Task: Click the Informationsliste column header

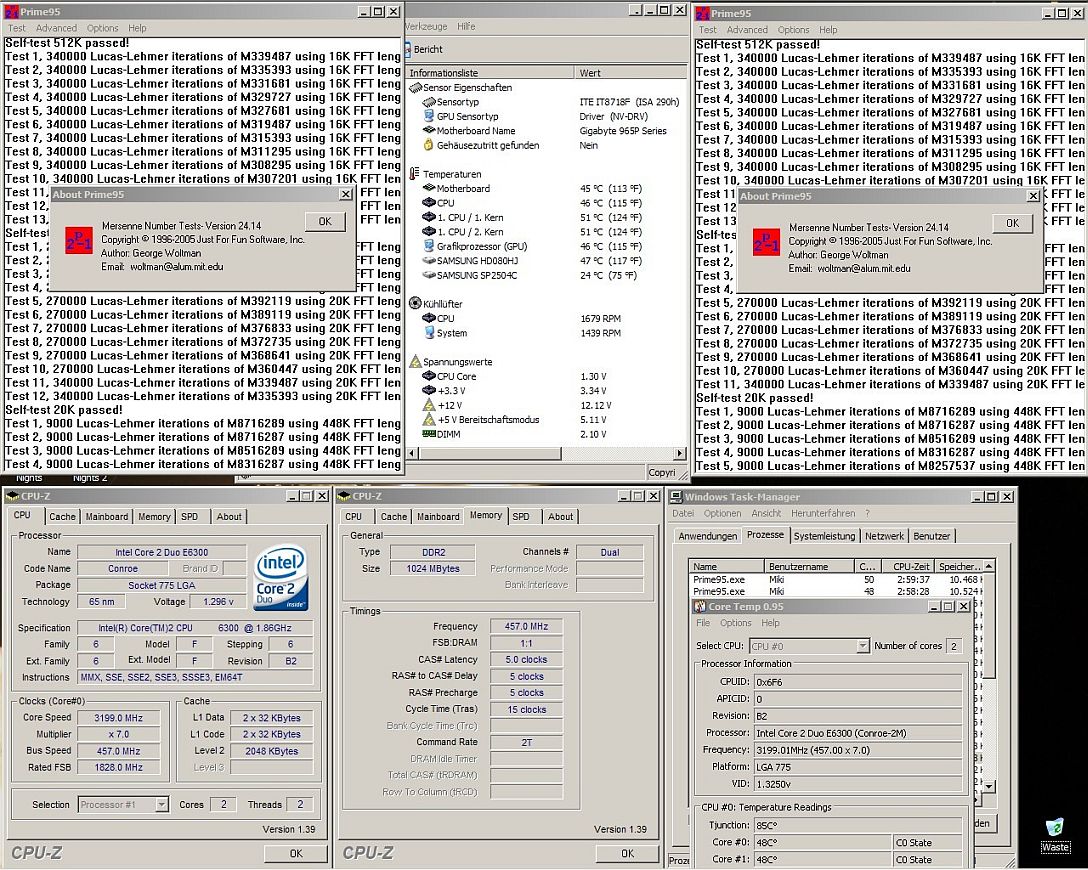Action: coord(490,73)
